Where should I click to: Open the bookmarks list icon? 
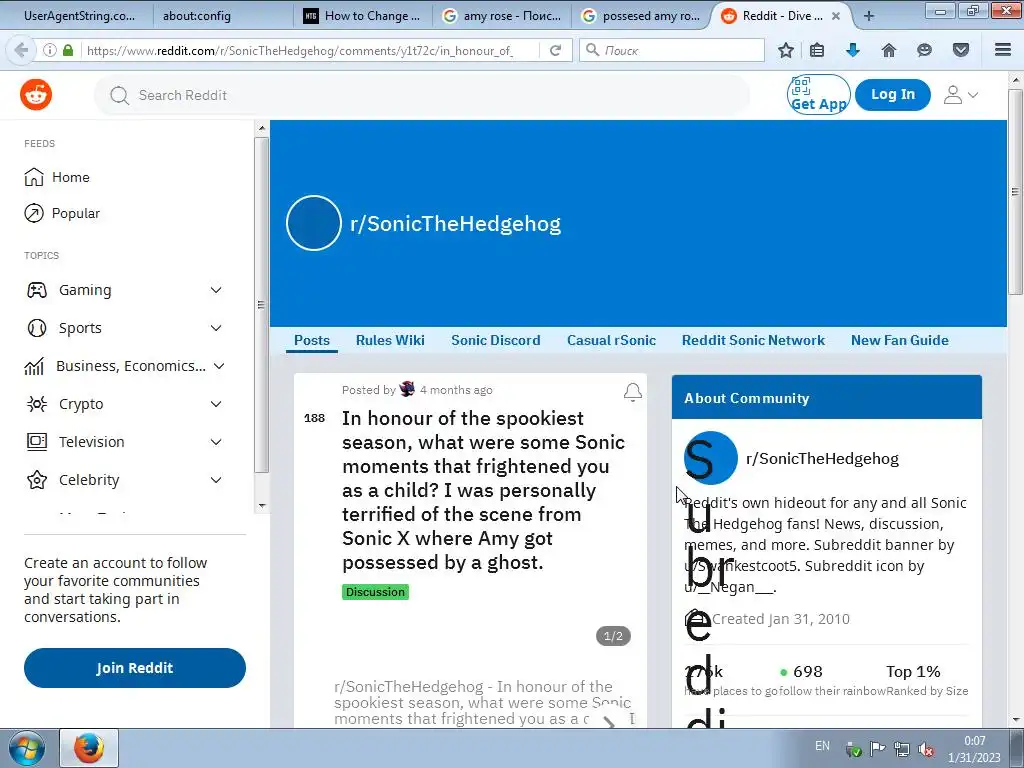[817, 50]
